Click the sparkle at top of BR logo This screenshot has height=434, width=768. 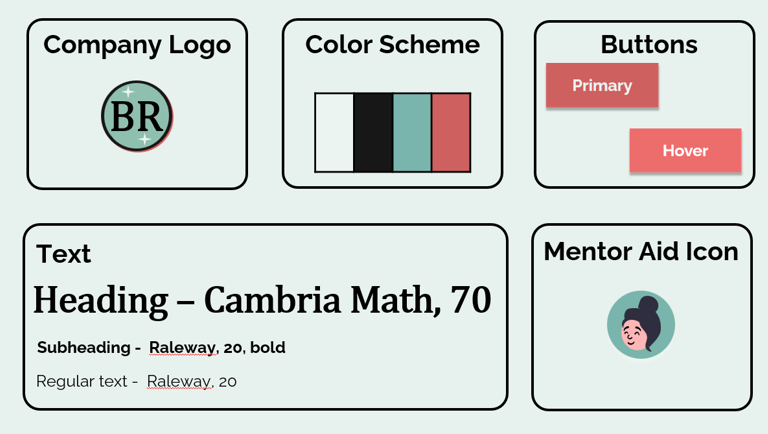[x=128, y=92]
